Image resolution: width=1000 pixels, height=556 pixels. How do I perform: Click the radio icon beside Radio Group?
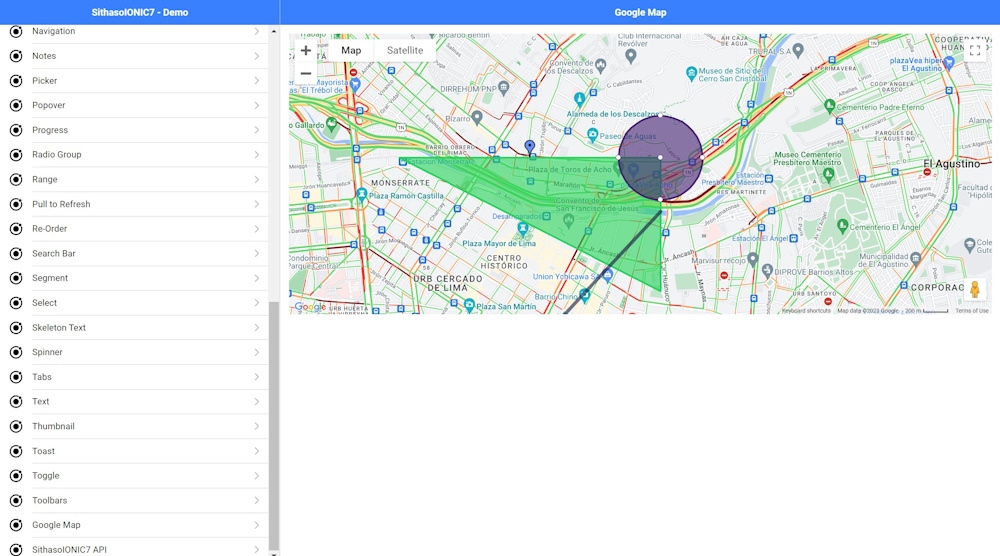click(16, 155)
